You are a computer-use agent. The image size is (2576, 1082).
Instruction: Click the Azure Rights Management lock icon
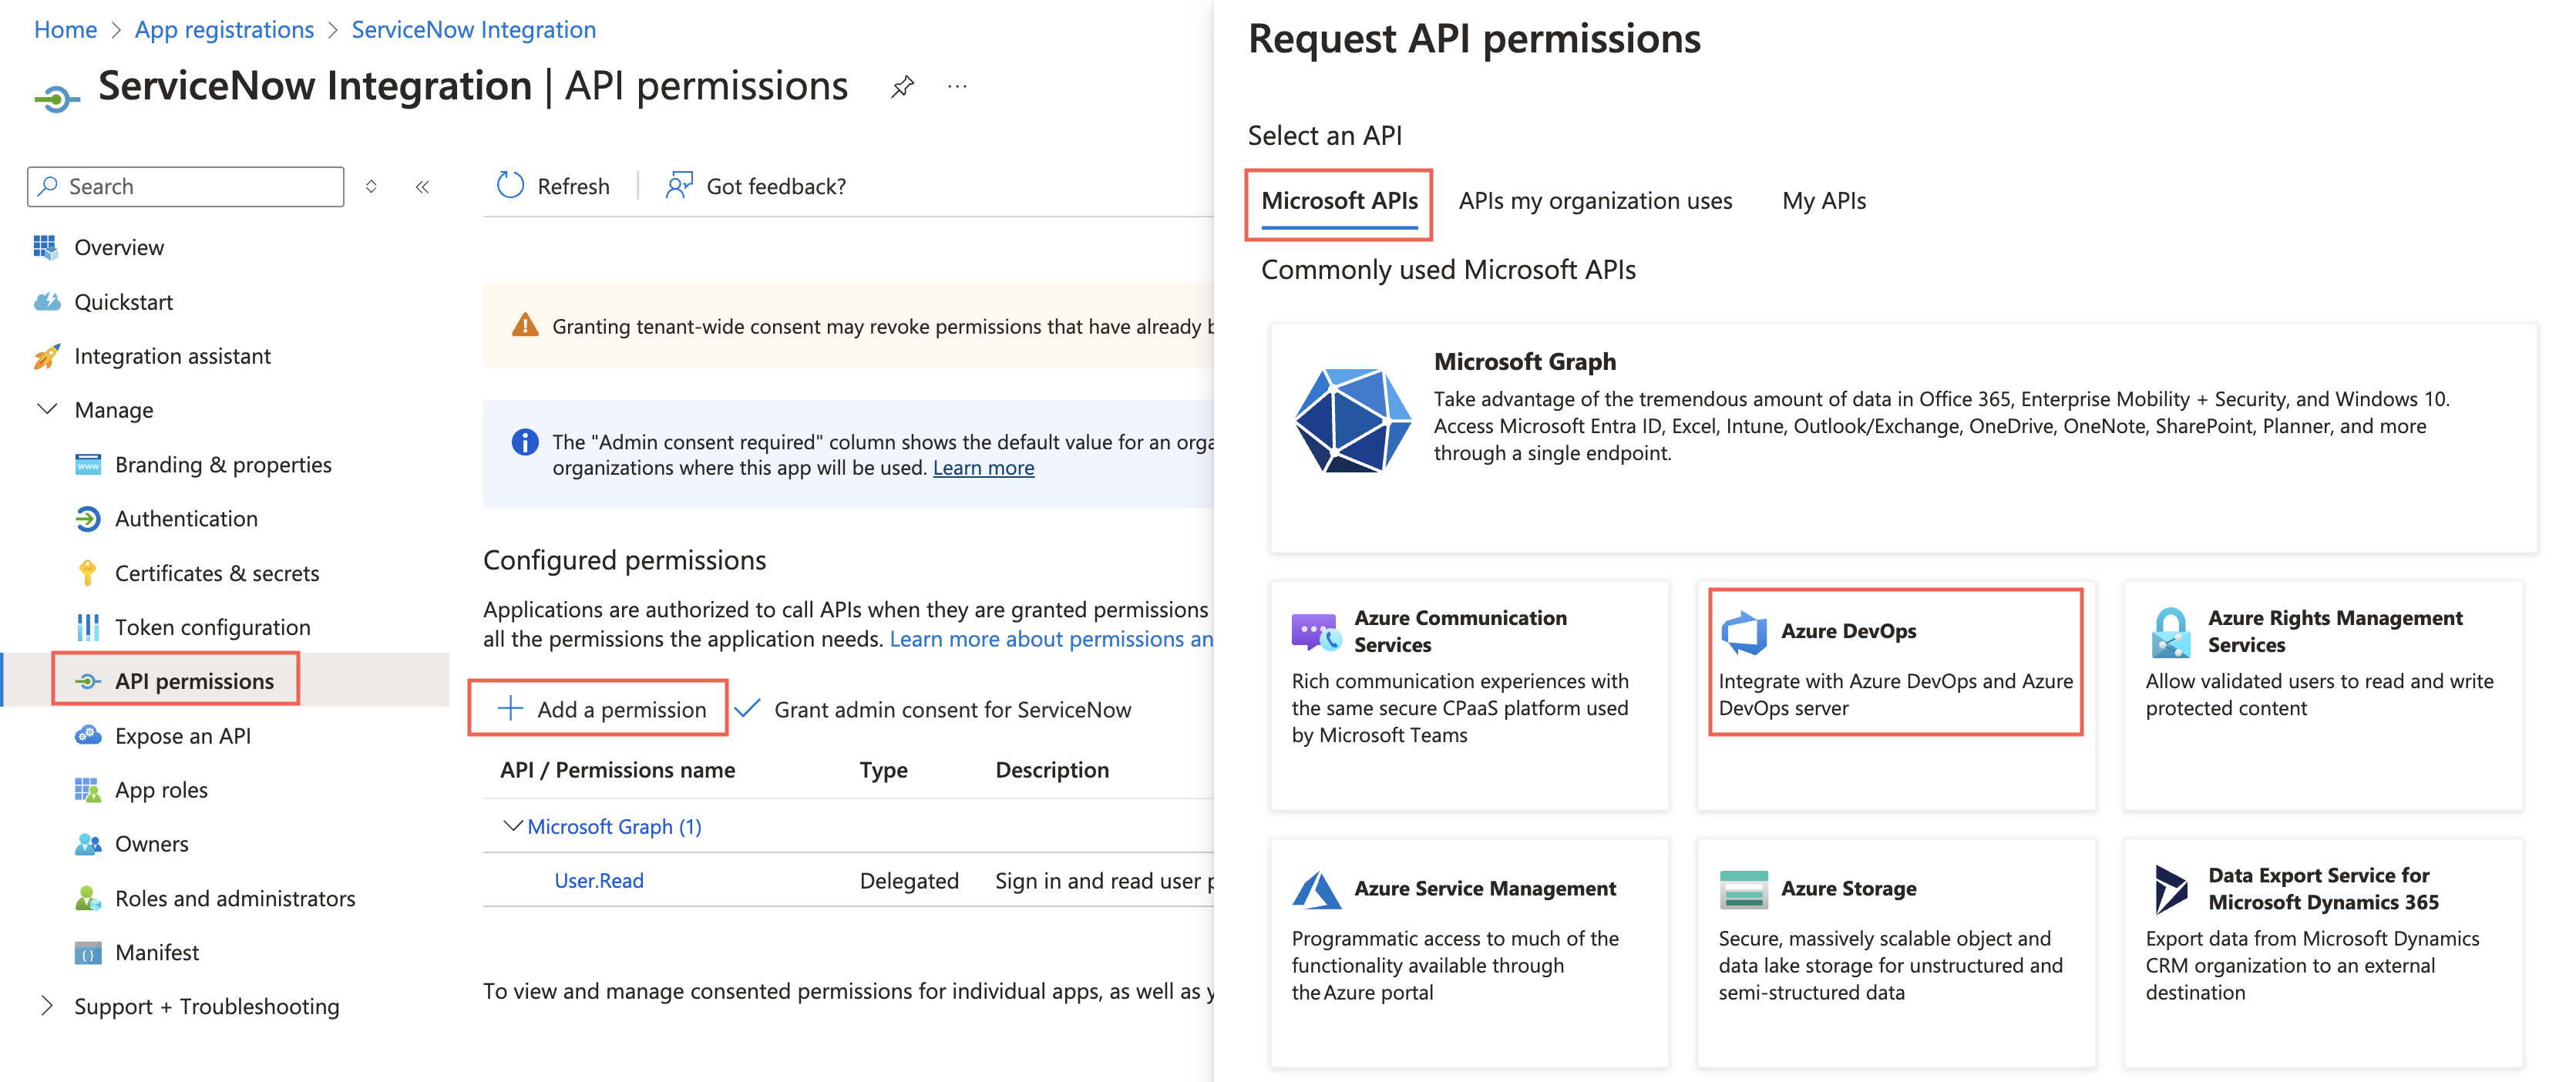point(2171,632)
